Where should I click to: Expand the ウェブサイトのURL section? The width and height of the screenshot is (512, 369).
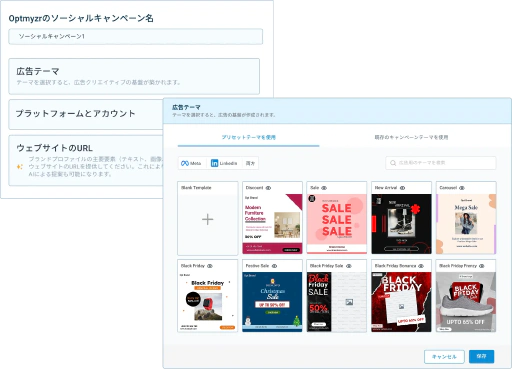(x=86, y=160)
